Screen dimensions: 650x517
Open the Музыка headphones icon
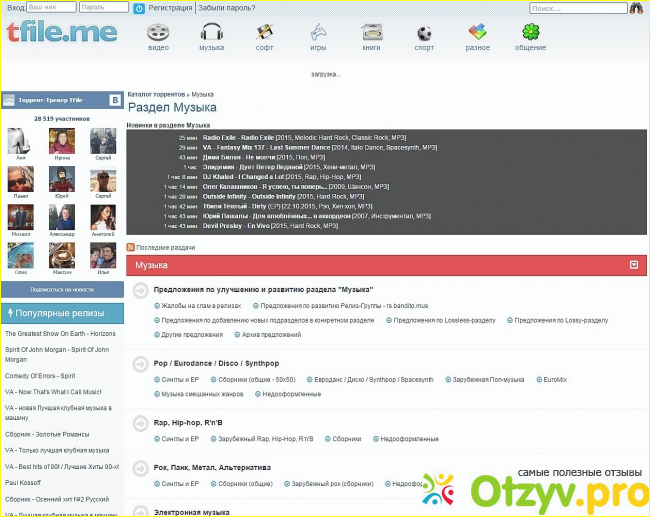pyautogui.click(x=211, y=32)
